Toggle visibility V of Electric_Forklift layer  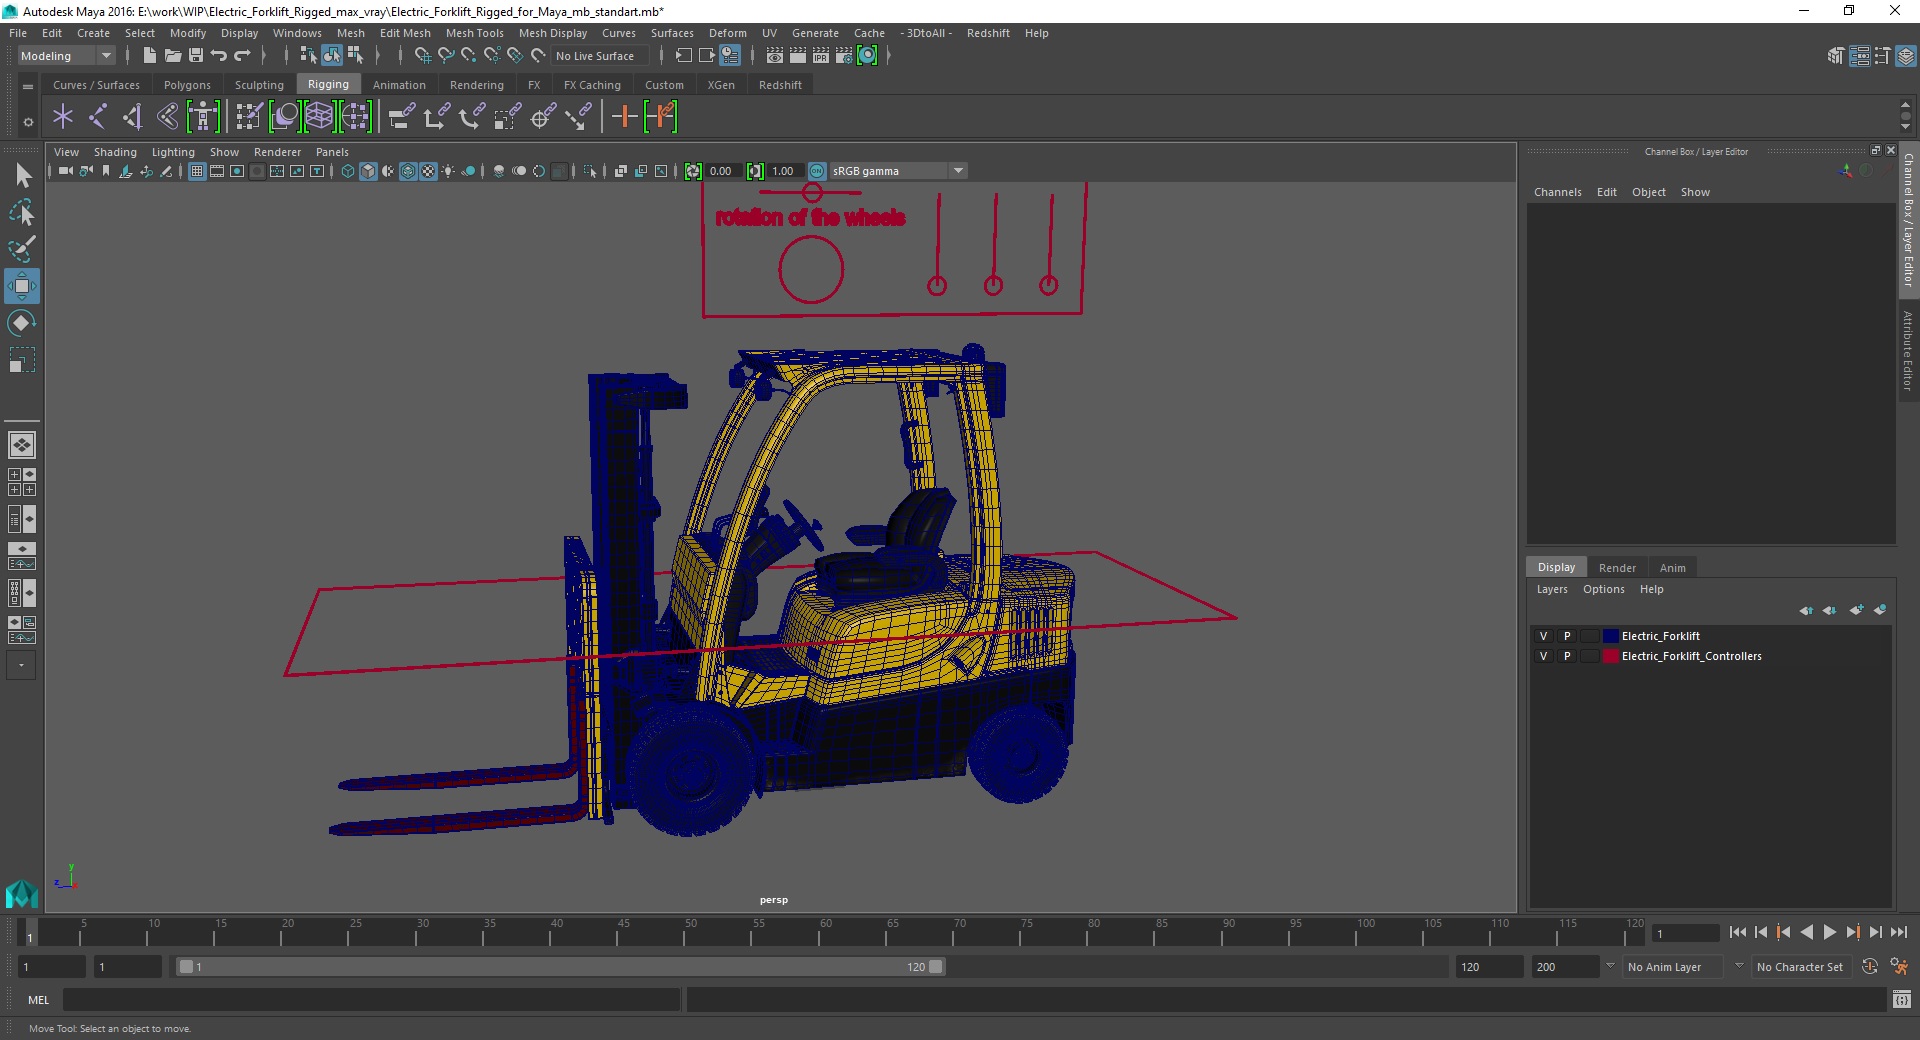click(1543, 636)
